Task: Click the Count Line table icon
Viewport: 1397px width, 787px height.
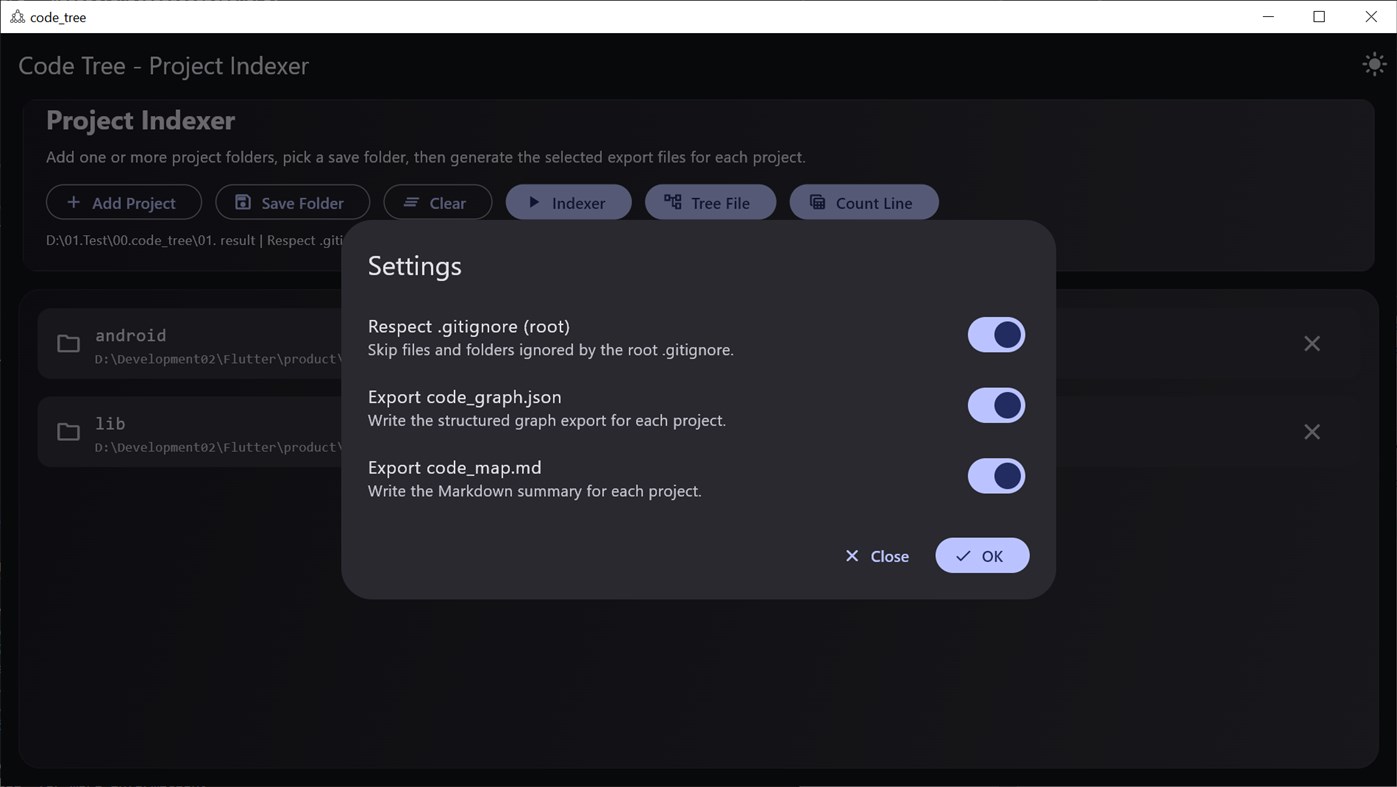Action: point(817,202)
